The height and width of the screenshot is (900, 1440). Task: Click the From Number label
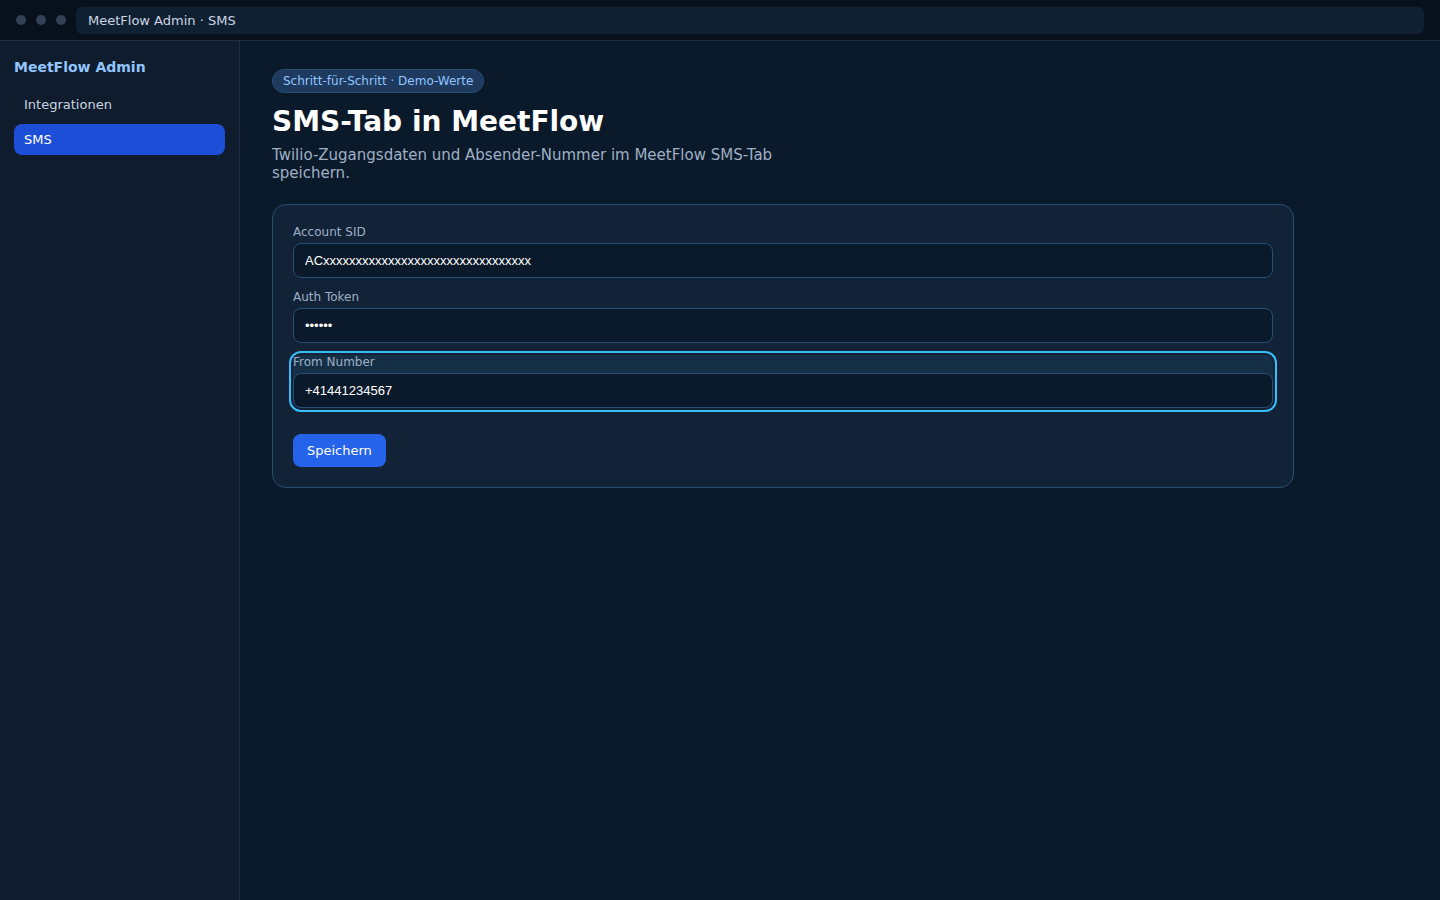[334, 362]
